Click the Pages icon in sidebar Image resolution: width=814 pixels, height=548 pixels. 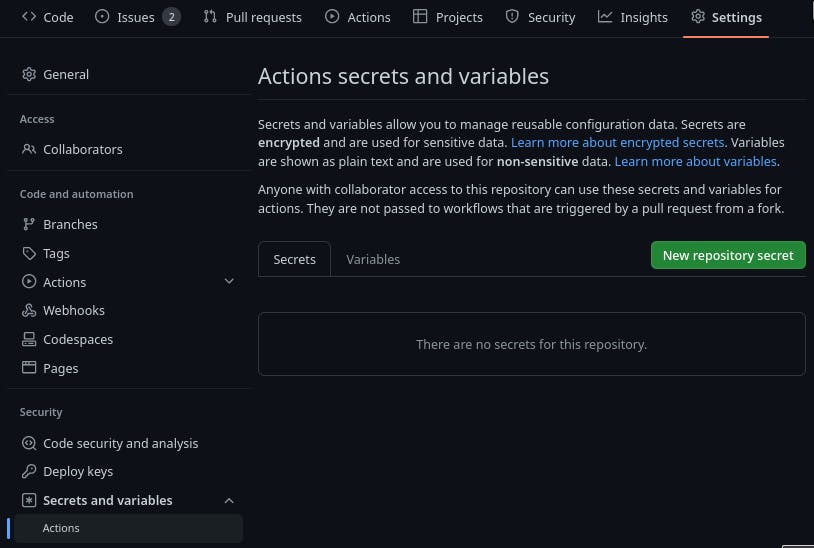coord(29,368)
